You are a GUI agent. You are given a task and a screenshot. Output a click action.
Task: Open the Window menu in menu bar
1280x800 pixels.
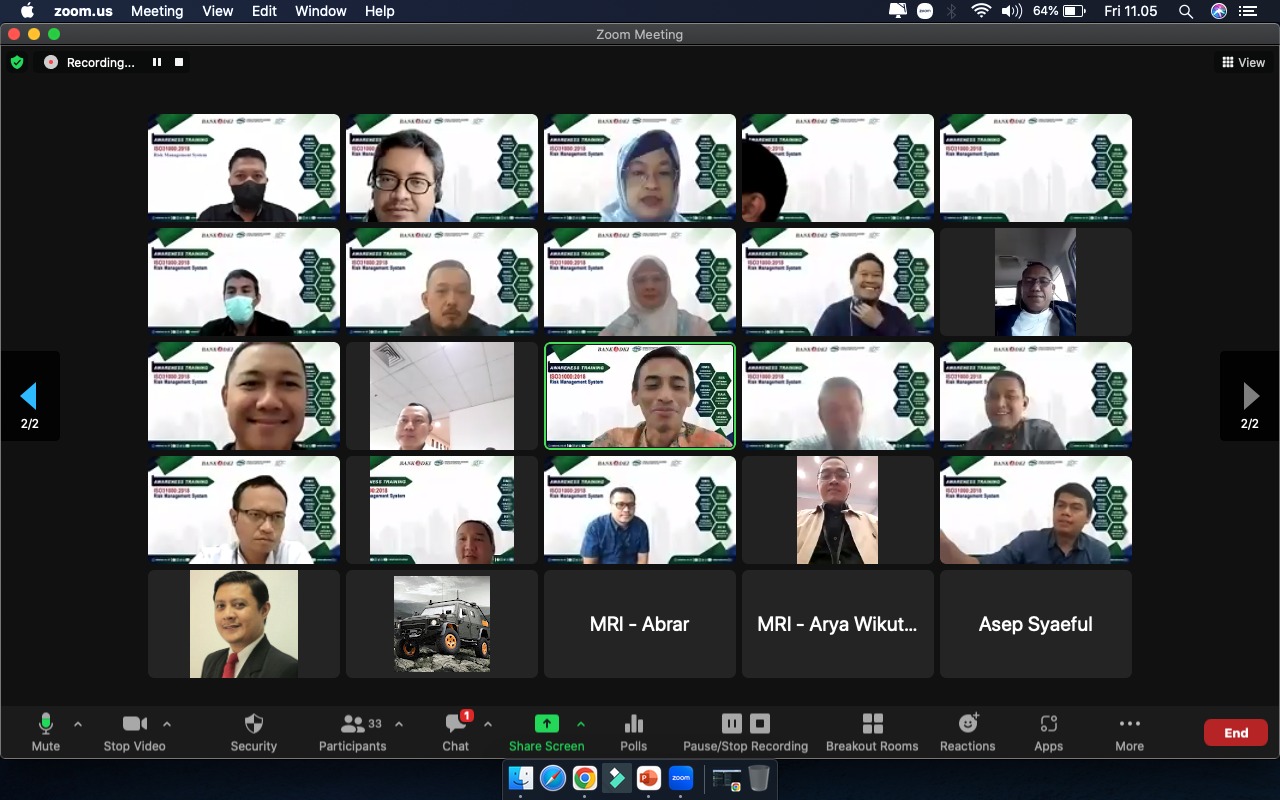321,11
